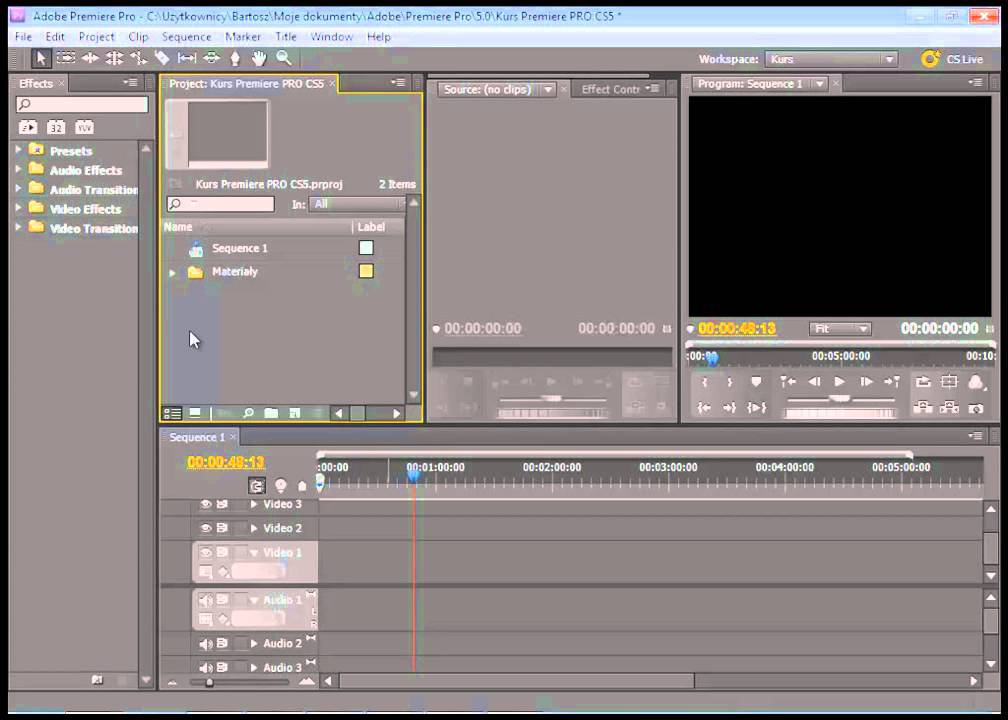Screen dimensions: 1008x720
Task: Expand the Video Effects folder
Action: [18, 208]
